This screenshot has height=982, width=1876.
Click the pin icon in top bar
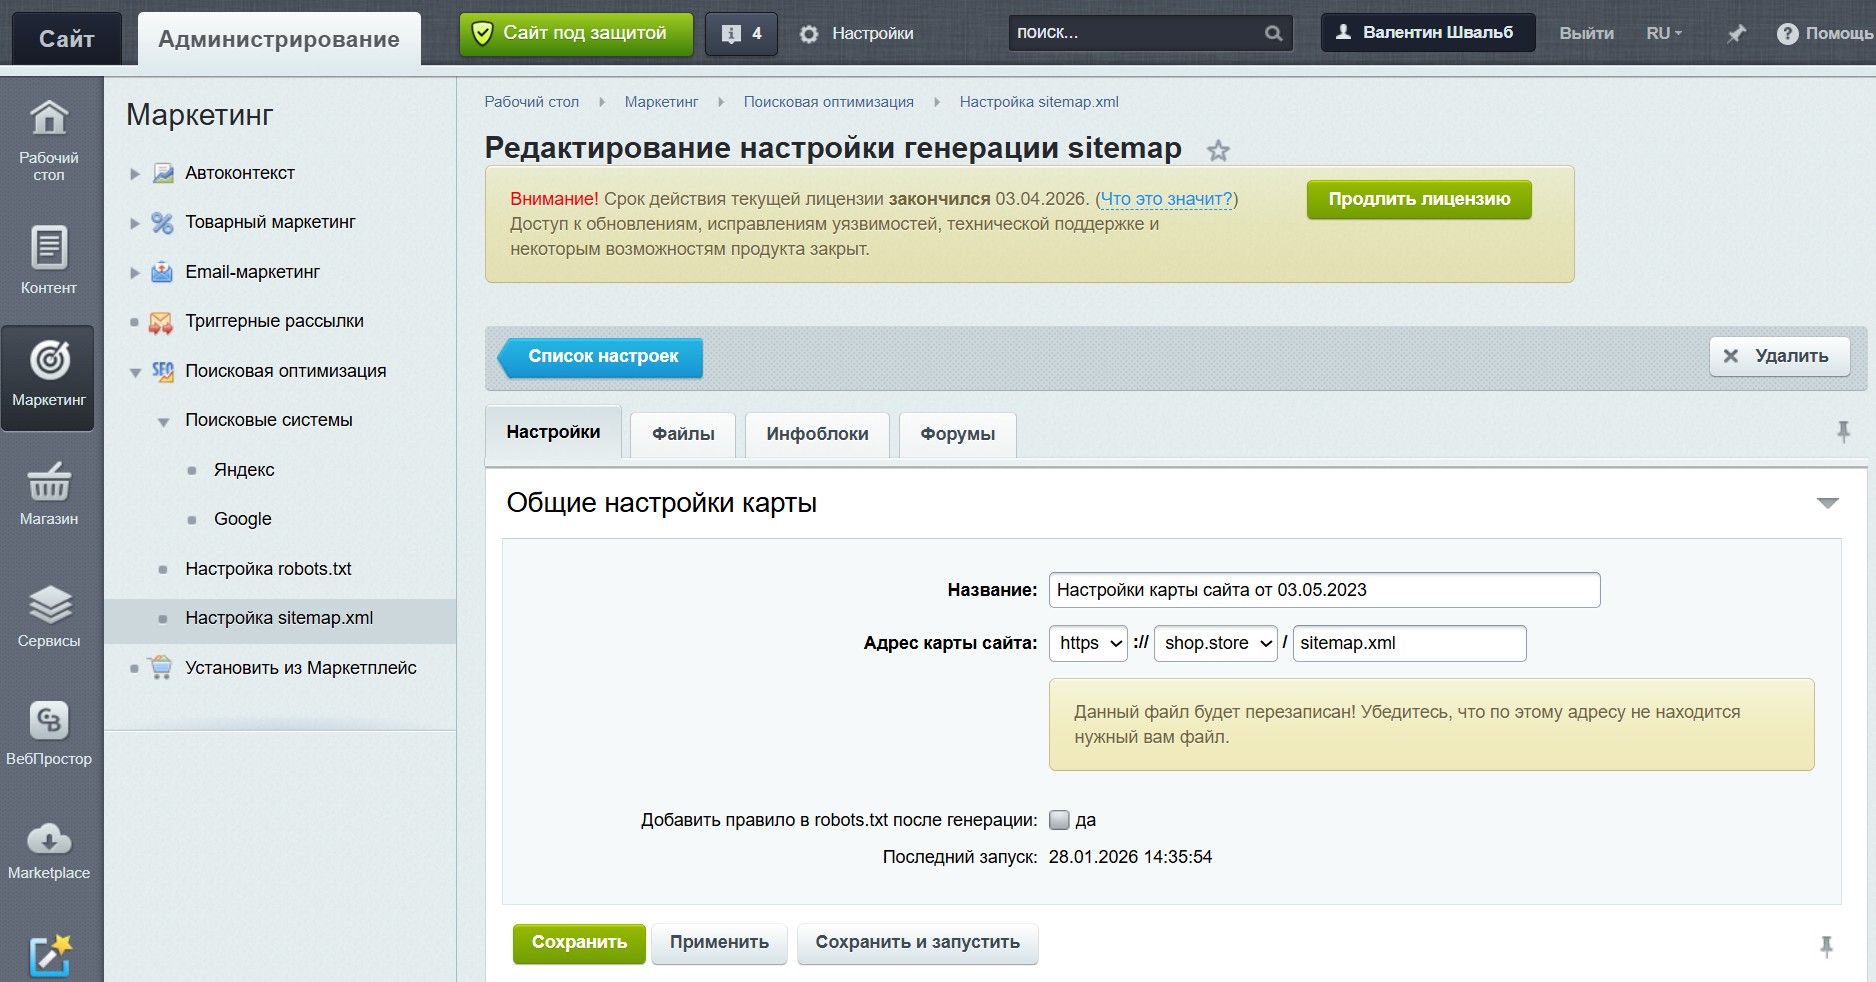click(x=1736, y=33)
